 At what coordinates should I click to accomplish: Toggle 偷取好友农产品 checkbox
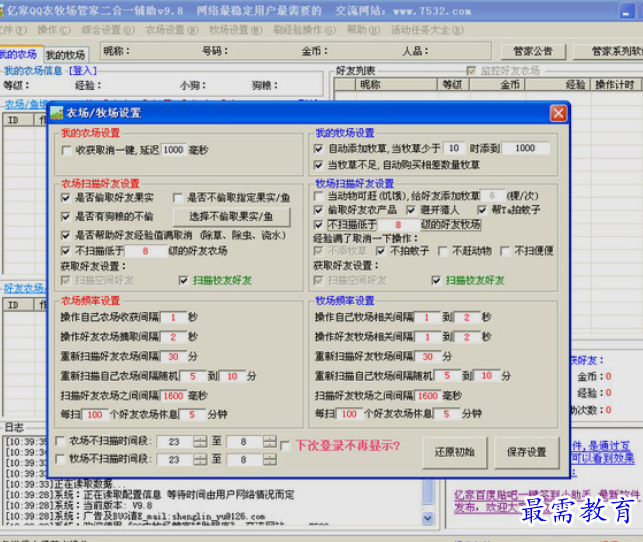coord(318,210)
